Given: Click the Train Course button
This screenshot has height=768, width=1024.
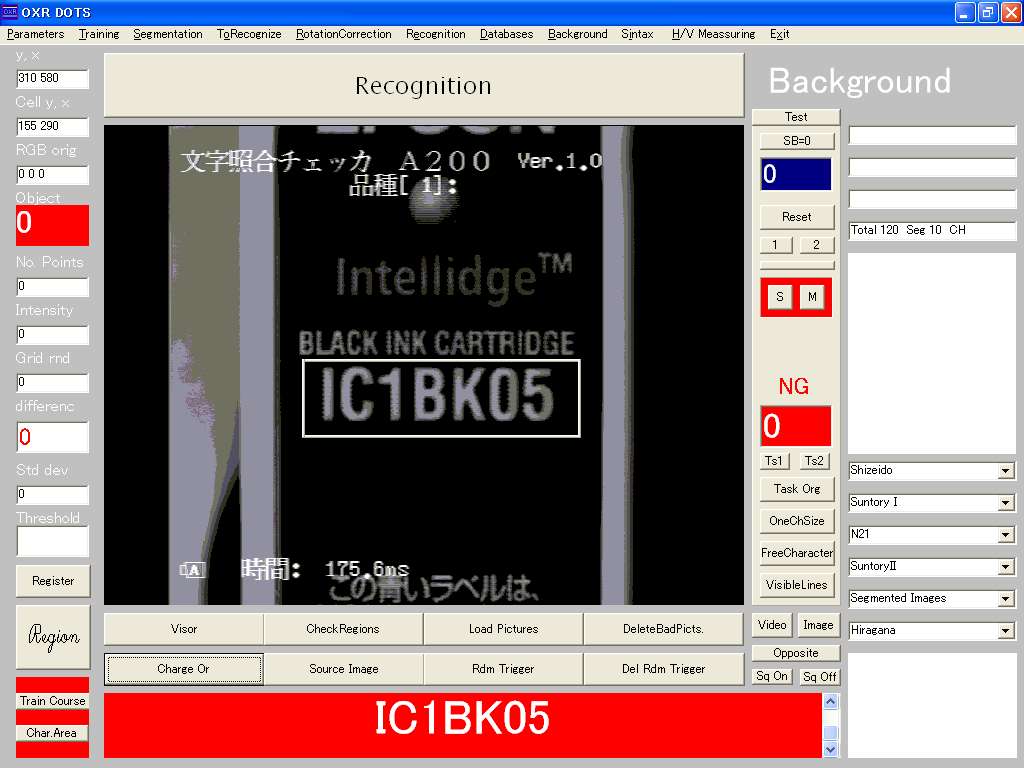Looking at the screenshot, I should click(53, 701).
